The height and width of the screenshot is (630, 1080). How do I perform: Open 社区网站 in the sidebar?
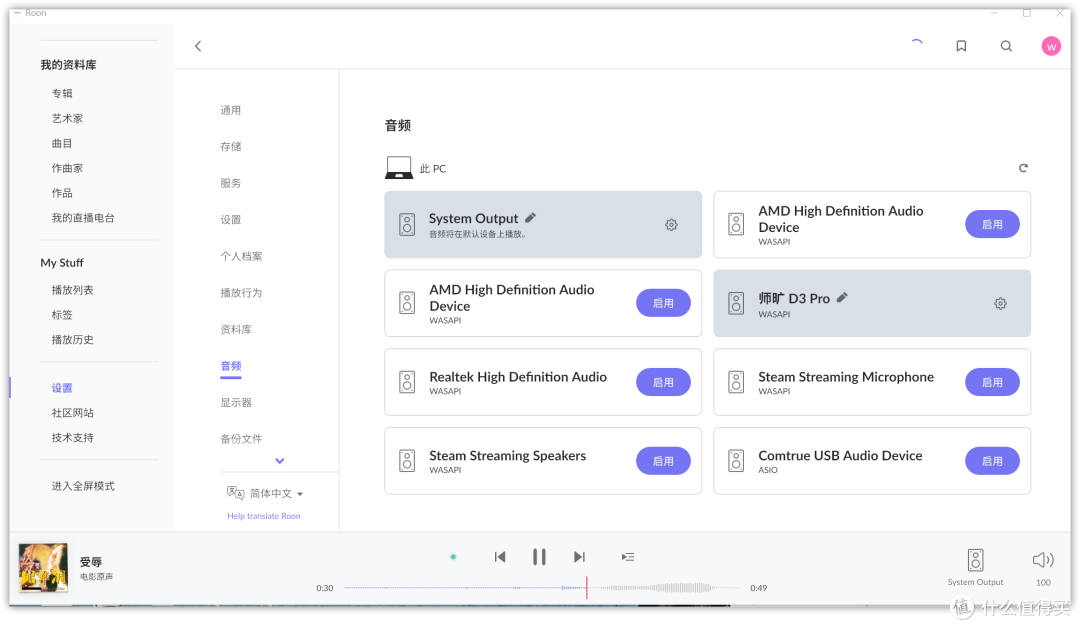click(72, 412)
